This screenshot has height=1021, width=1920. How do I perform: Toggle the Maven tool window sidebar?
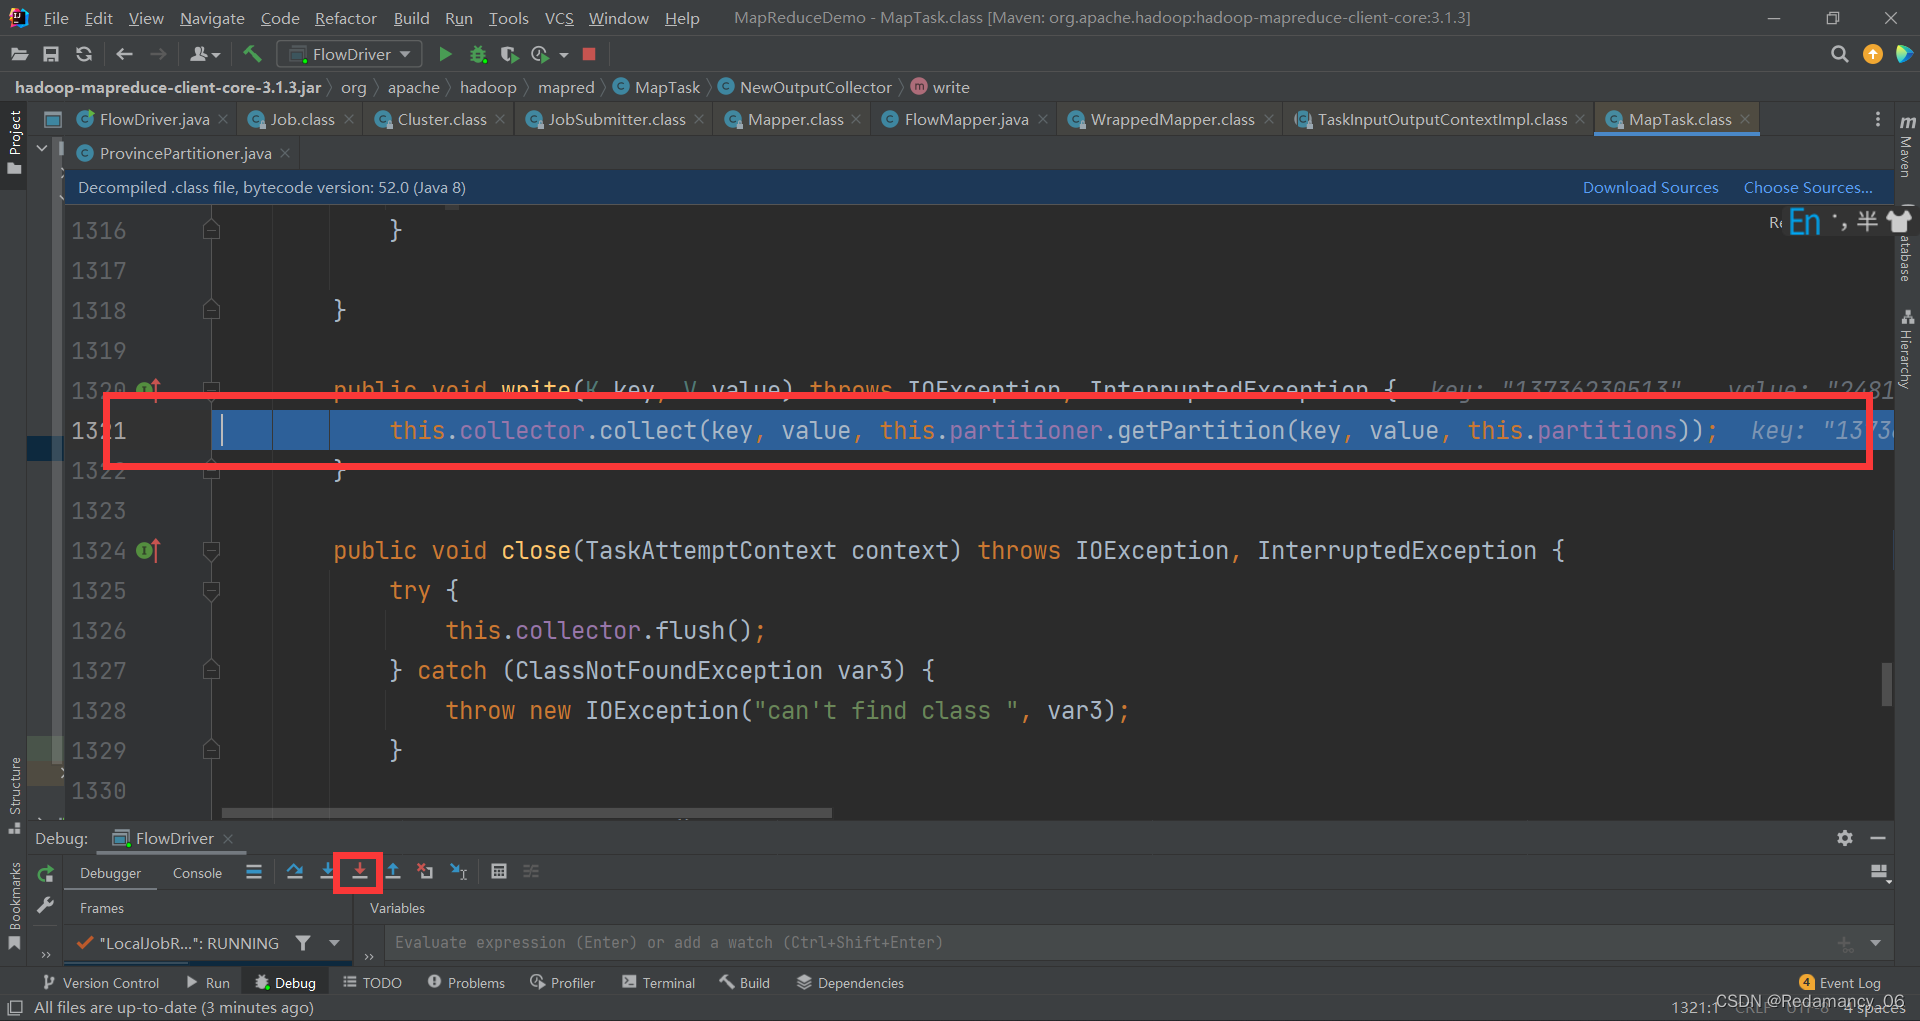click(x=1906, y=146)
